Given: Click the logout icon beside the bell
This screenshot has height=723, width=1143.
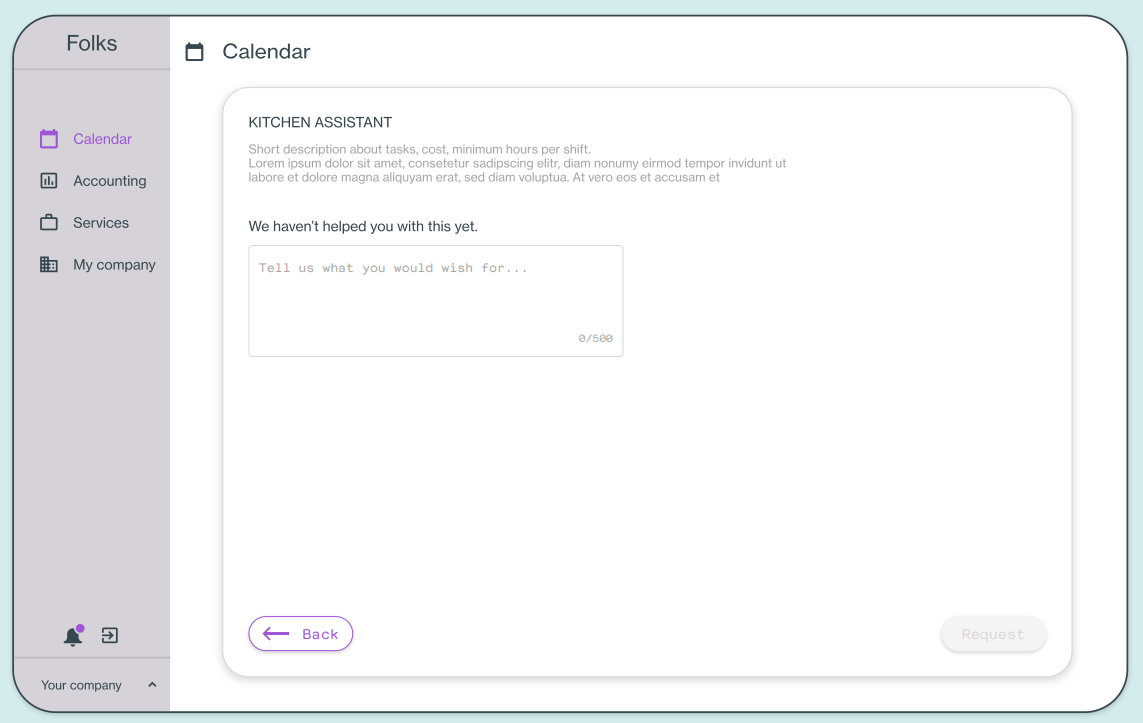Looking at the screenshot, I should [x=110, y=636].
